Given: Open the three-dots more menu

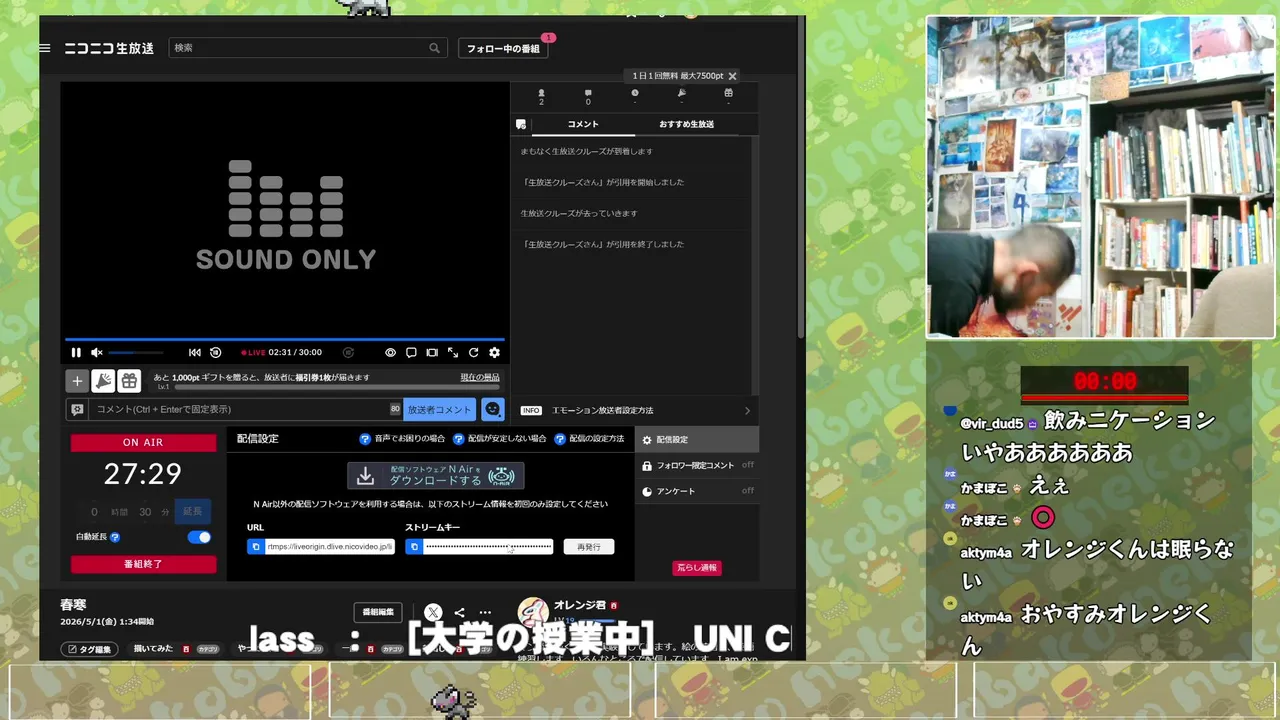Looking at the screenshot, I should 485,613.
